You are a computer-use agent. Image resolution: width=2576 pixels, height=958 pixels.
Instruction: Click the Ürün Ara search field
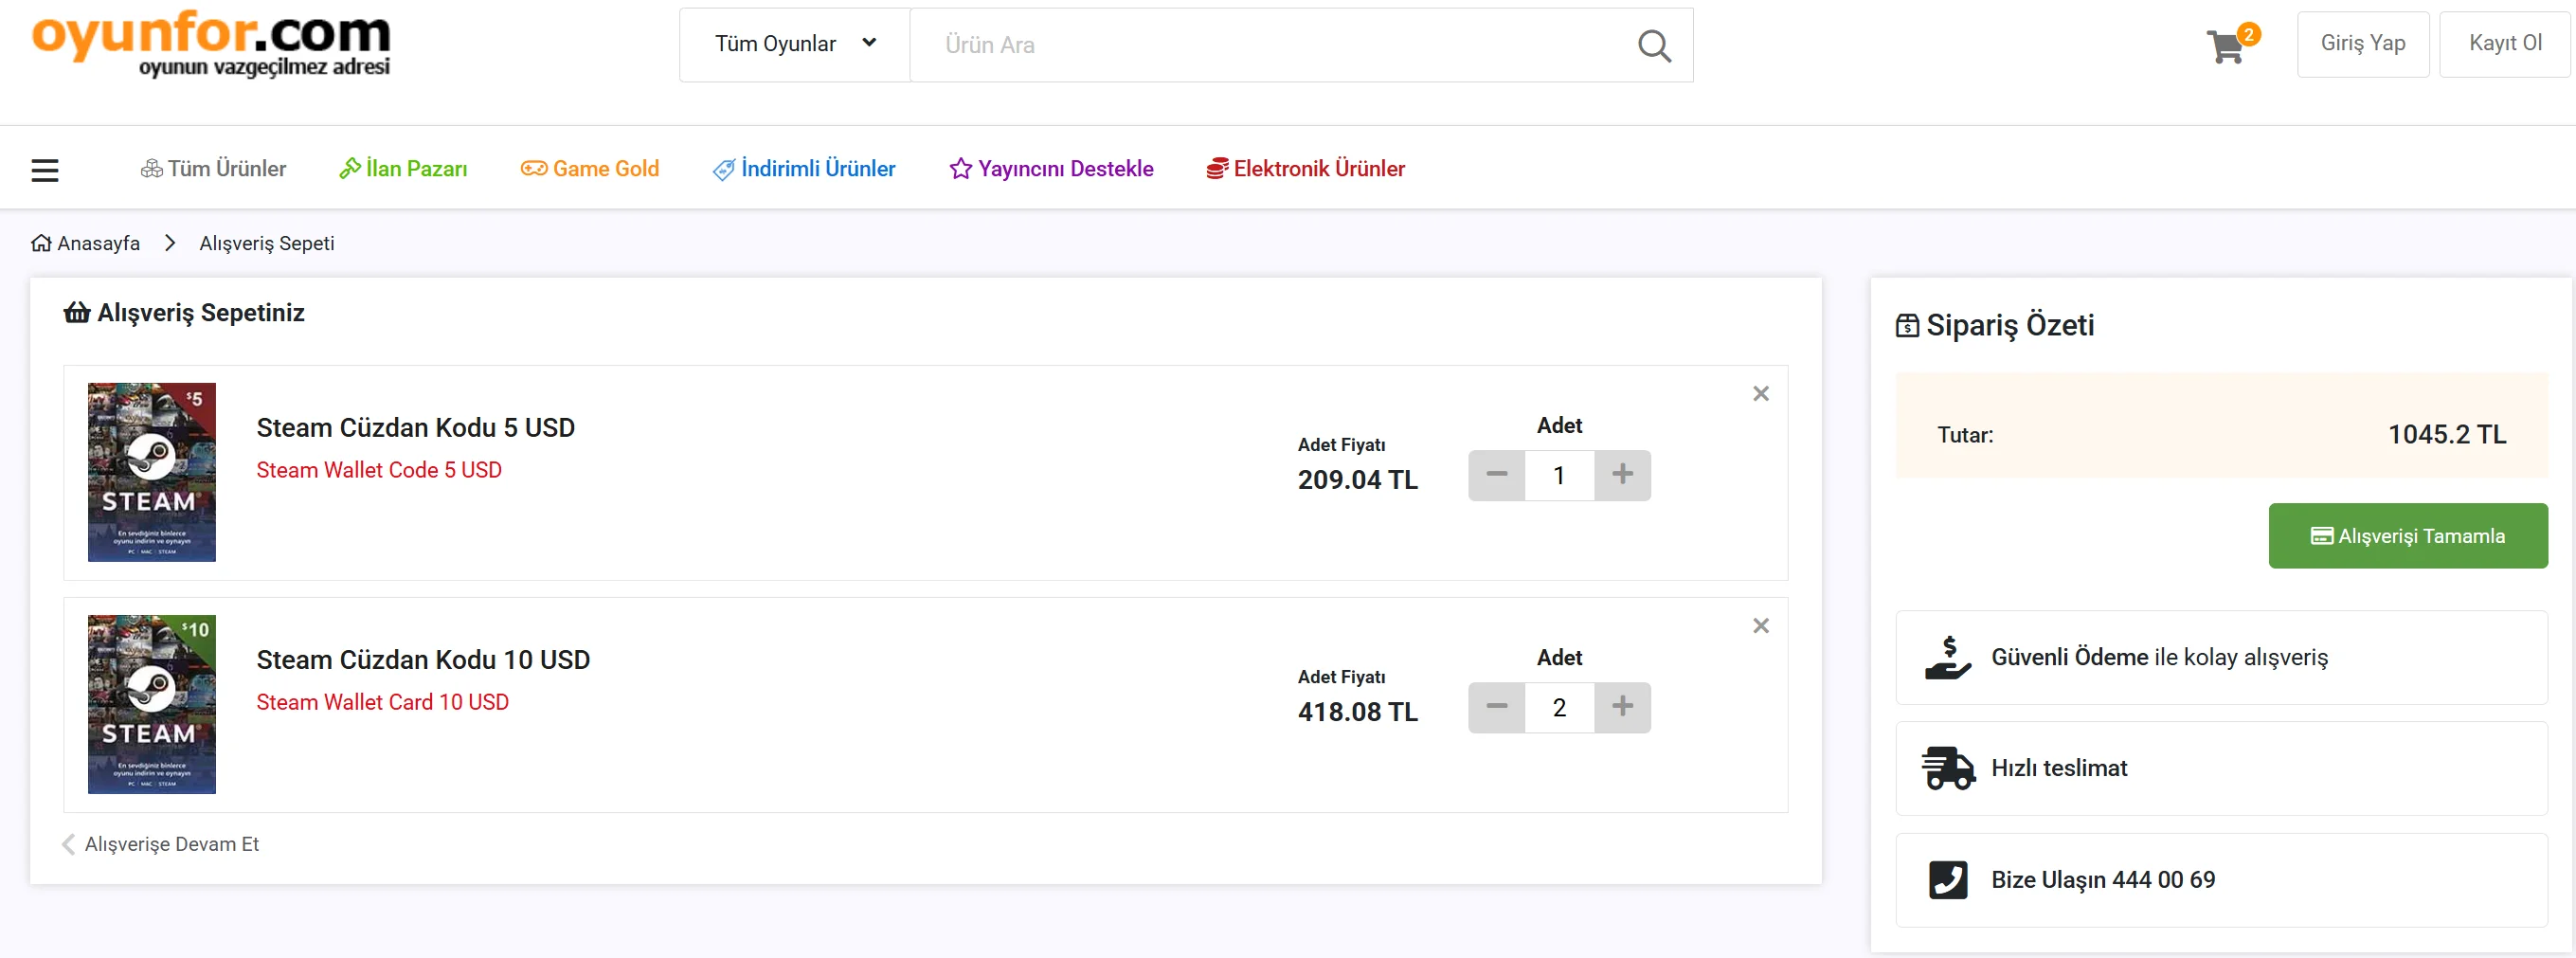point(1270,45)
